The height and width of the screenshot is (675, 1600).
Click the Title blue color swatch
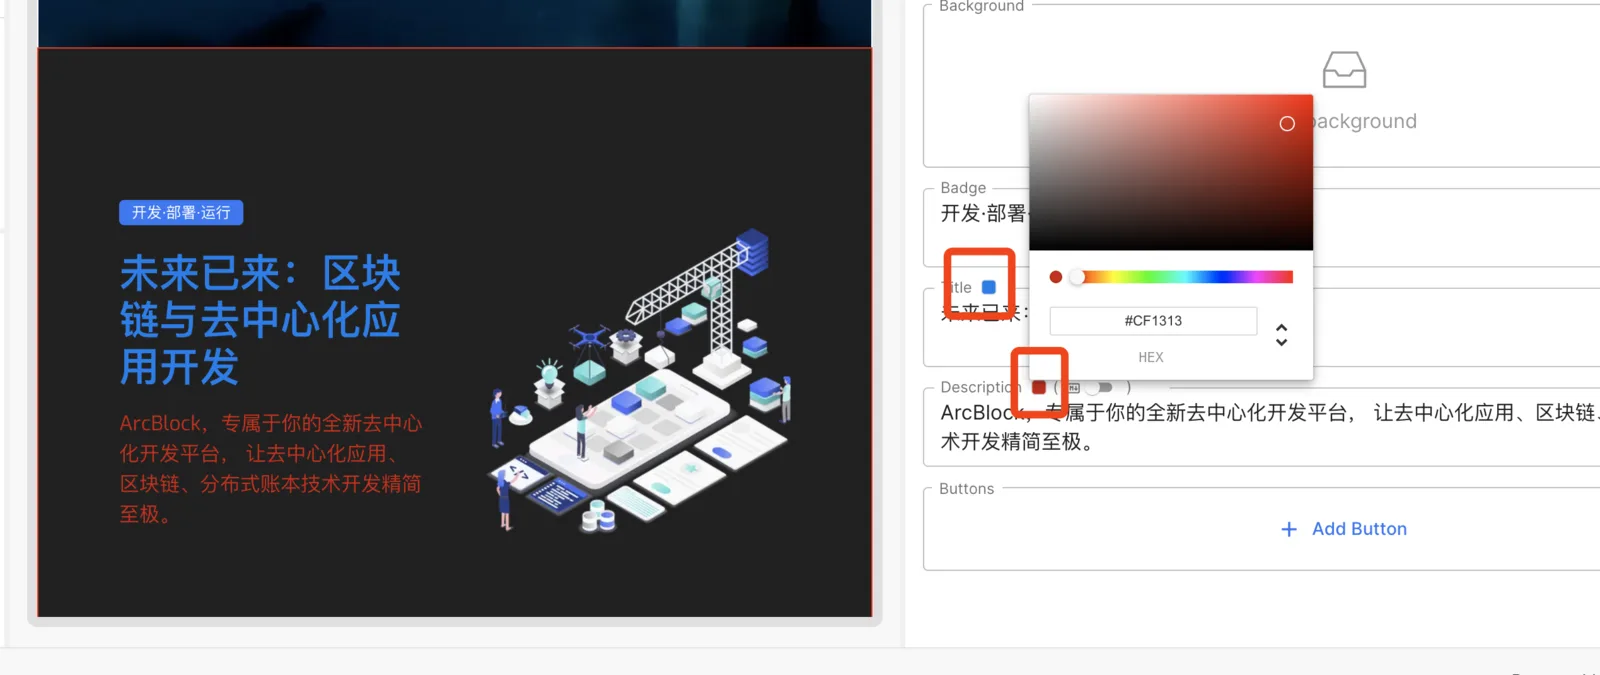click(x=988, y=287)
